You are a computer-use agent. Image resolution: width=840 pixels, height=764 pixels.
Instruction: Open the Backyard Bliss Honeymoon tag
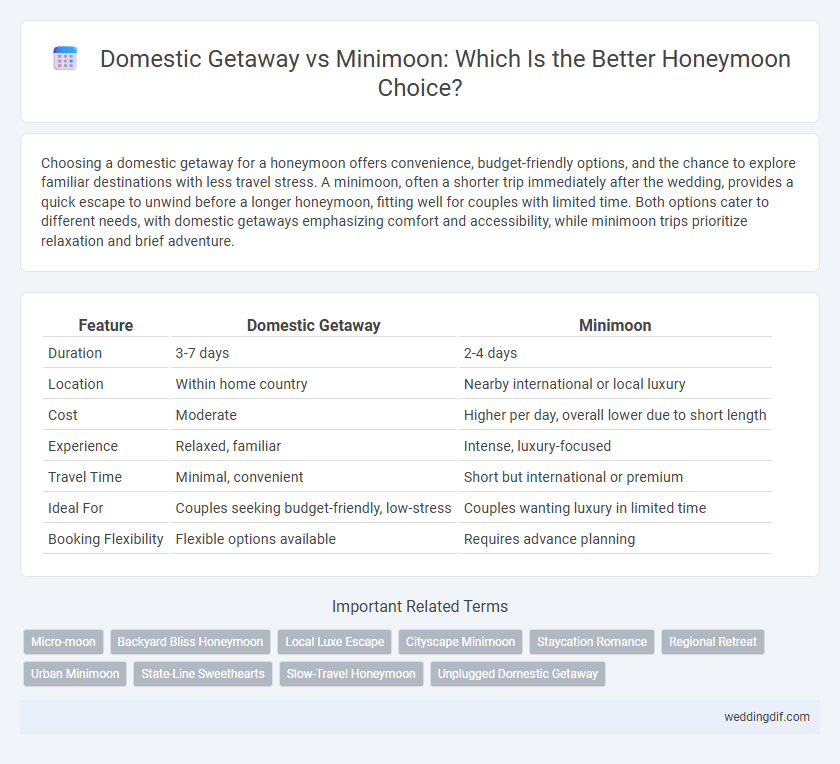click(190, 642)
